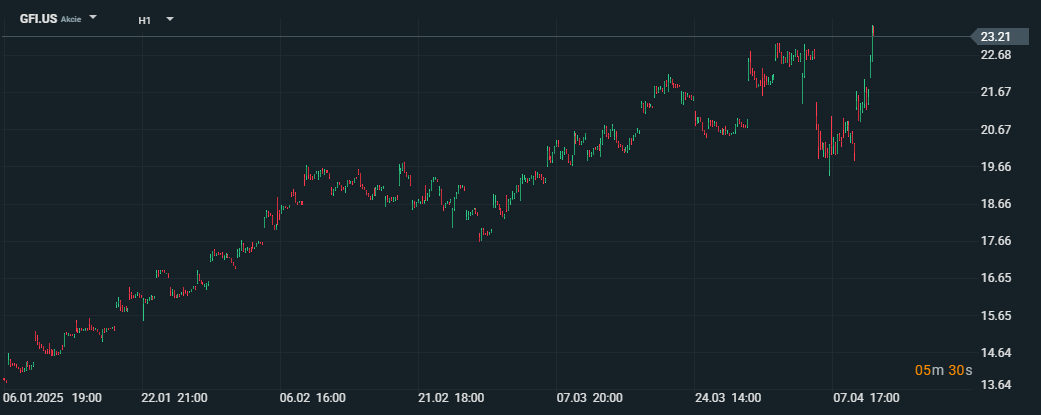Image resolution: width=1041 pixels, height=415 pixels.
Task: Select the 21.02 18:00 time marker
Action: 451,398
